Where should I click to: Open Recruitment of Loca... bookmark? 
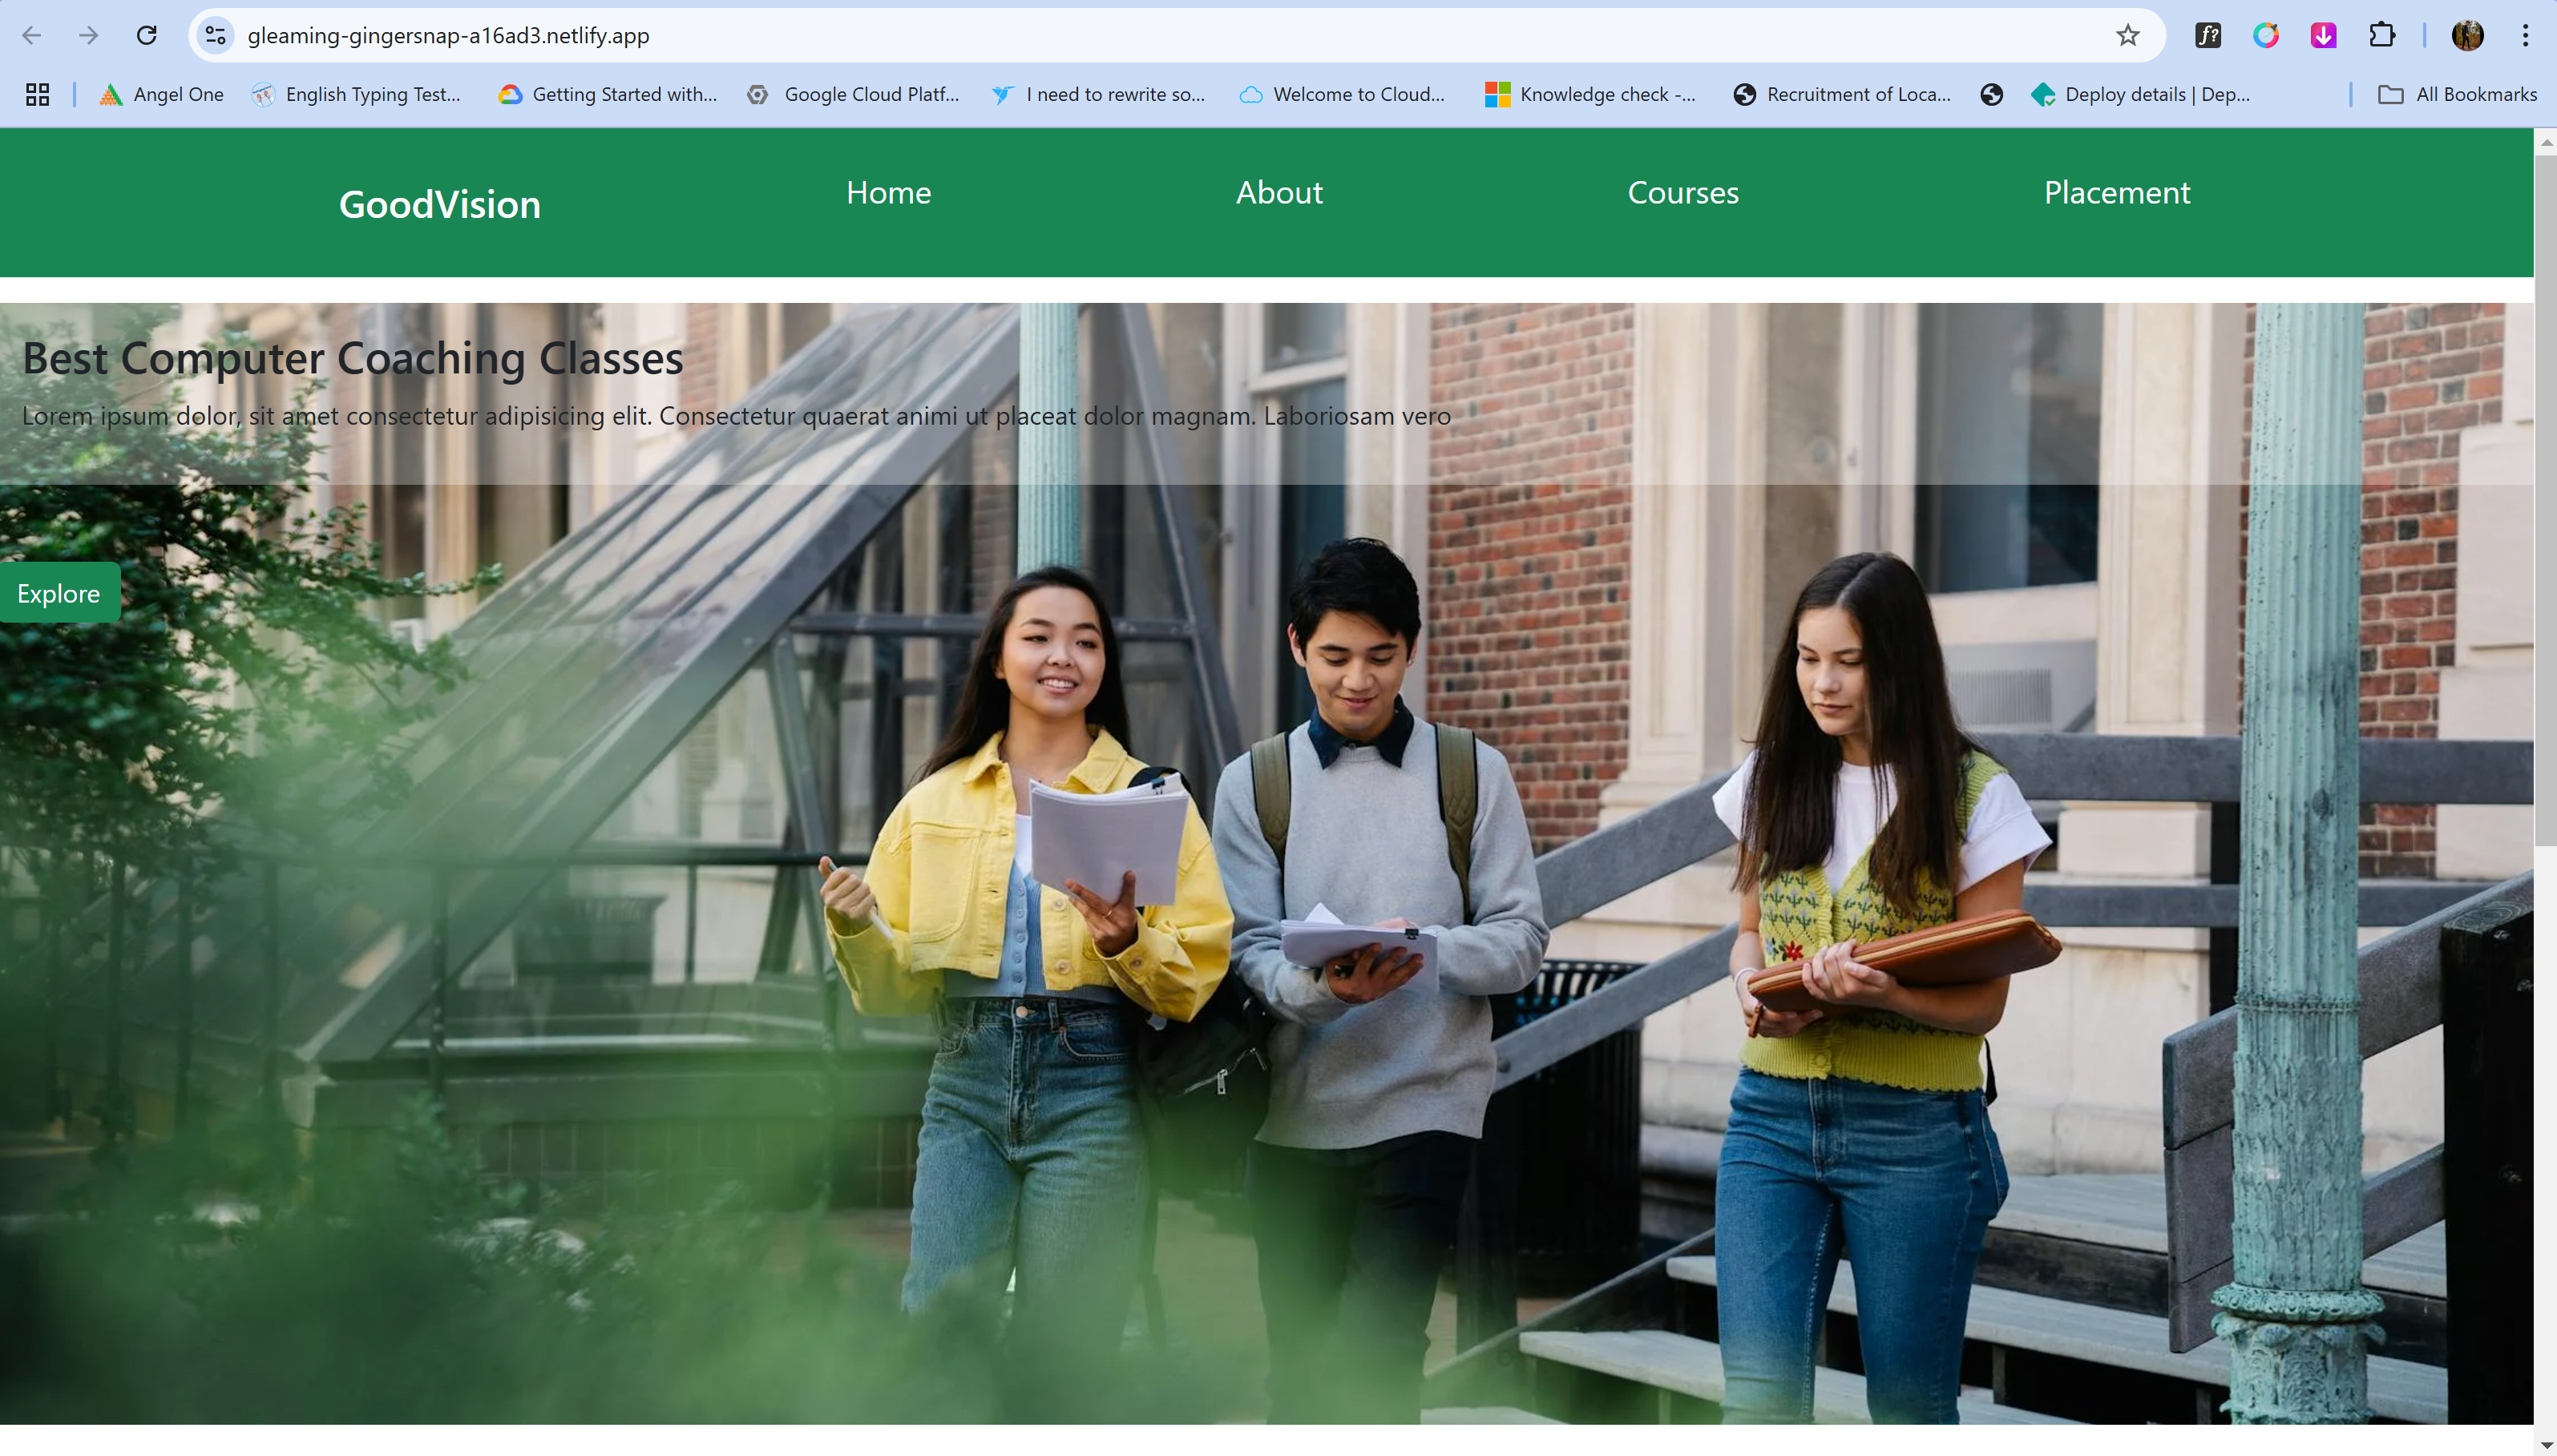1842,94
